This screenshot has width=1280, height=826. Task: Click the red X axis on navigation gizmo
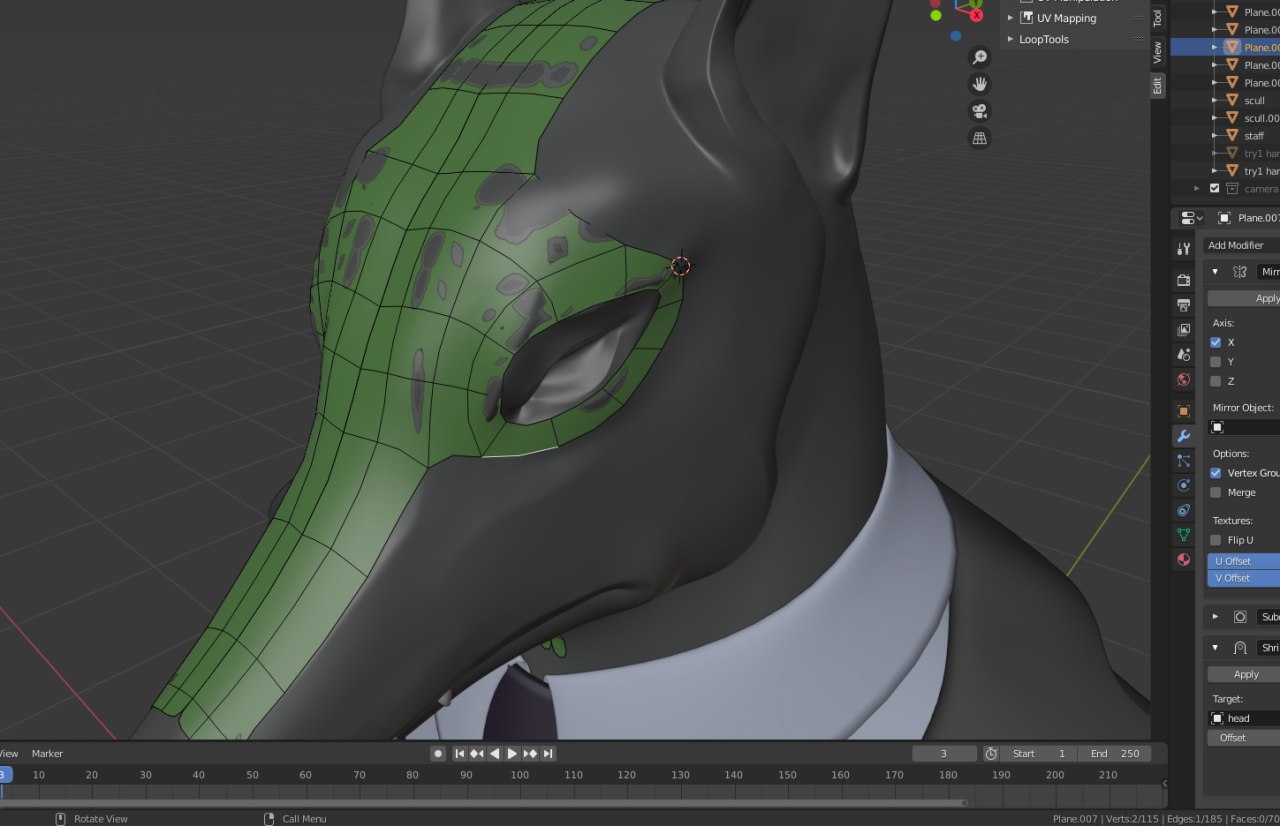(x=976, y=15)
